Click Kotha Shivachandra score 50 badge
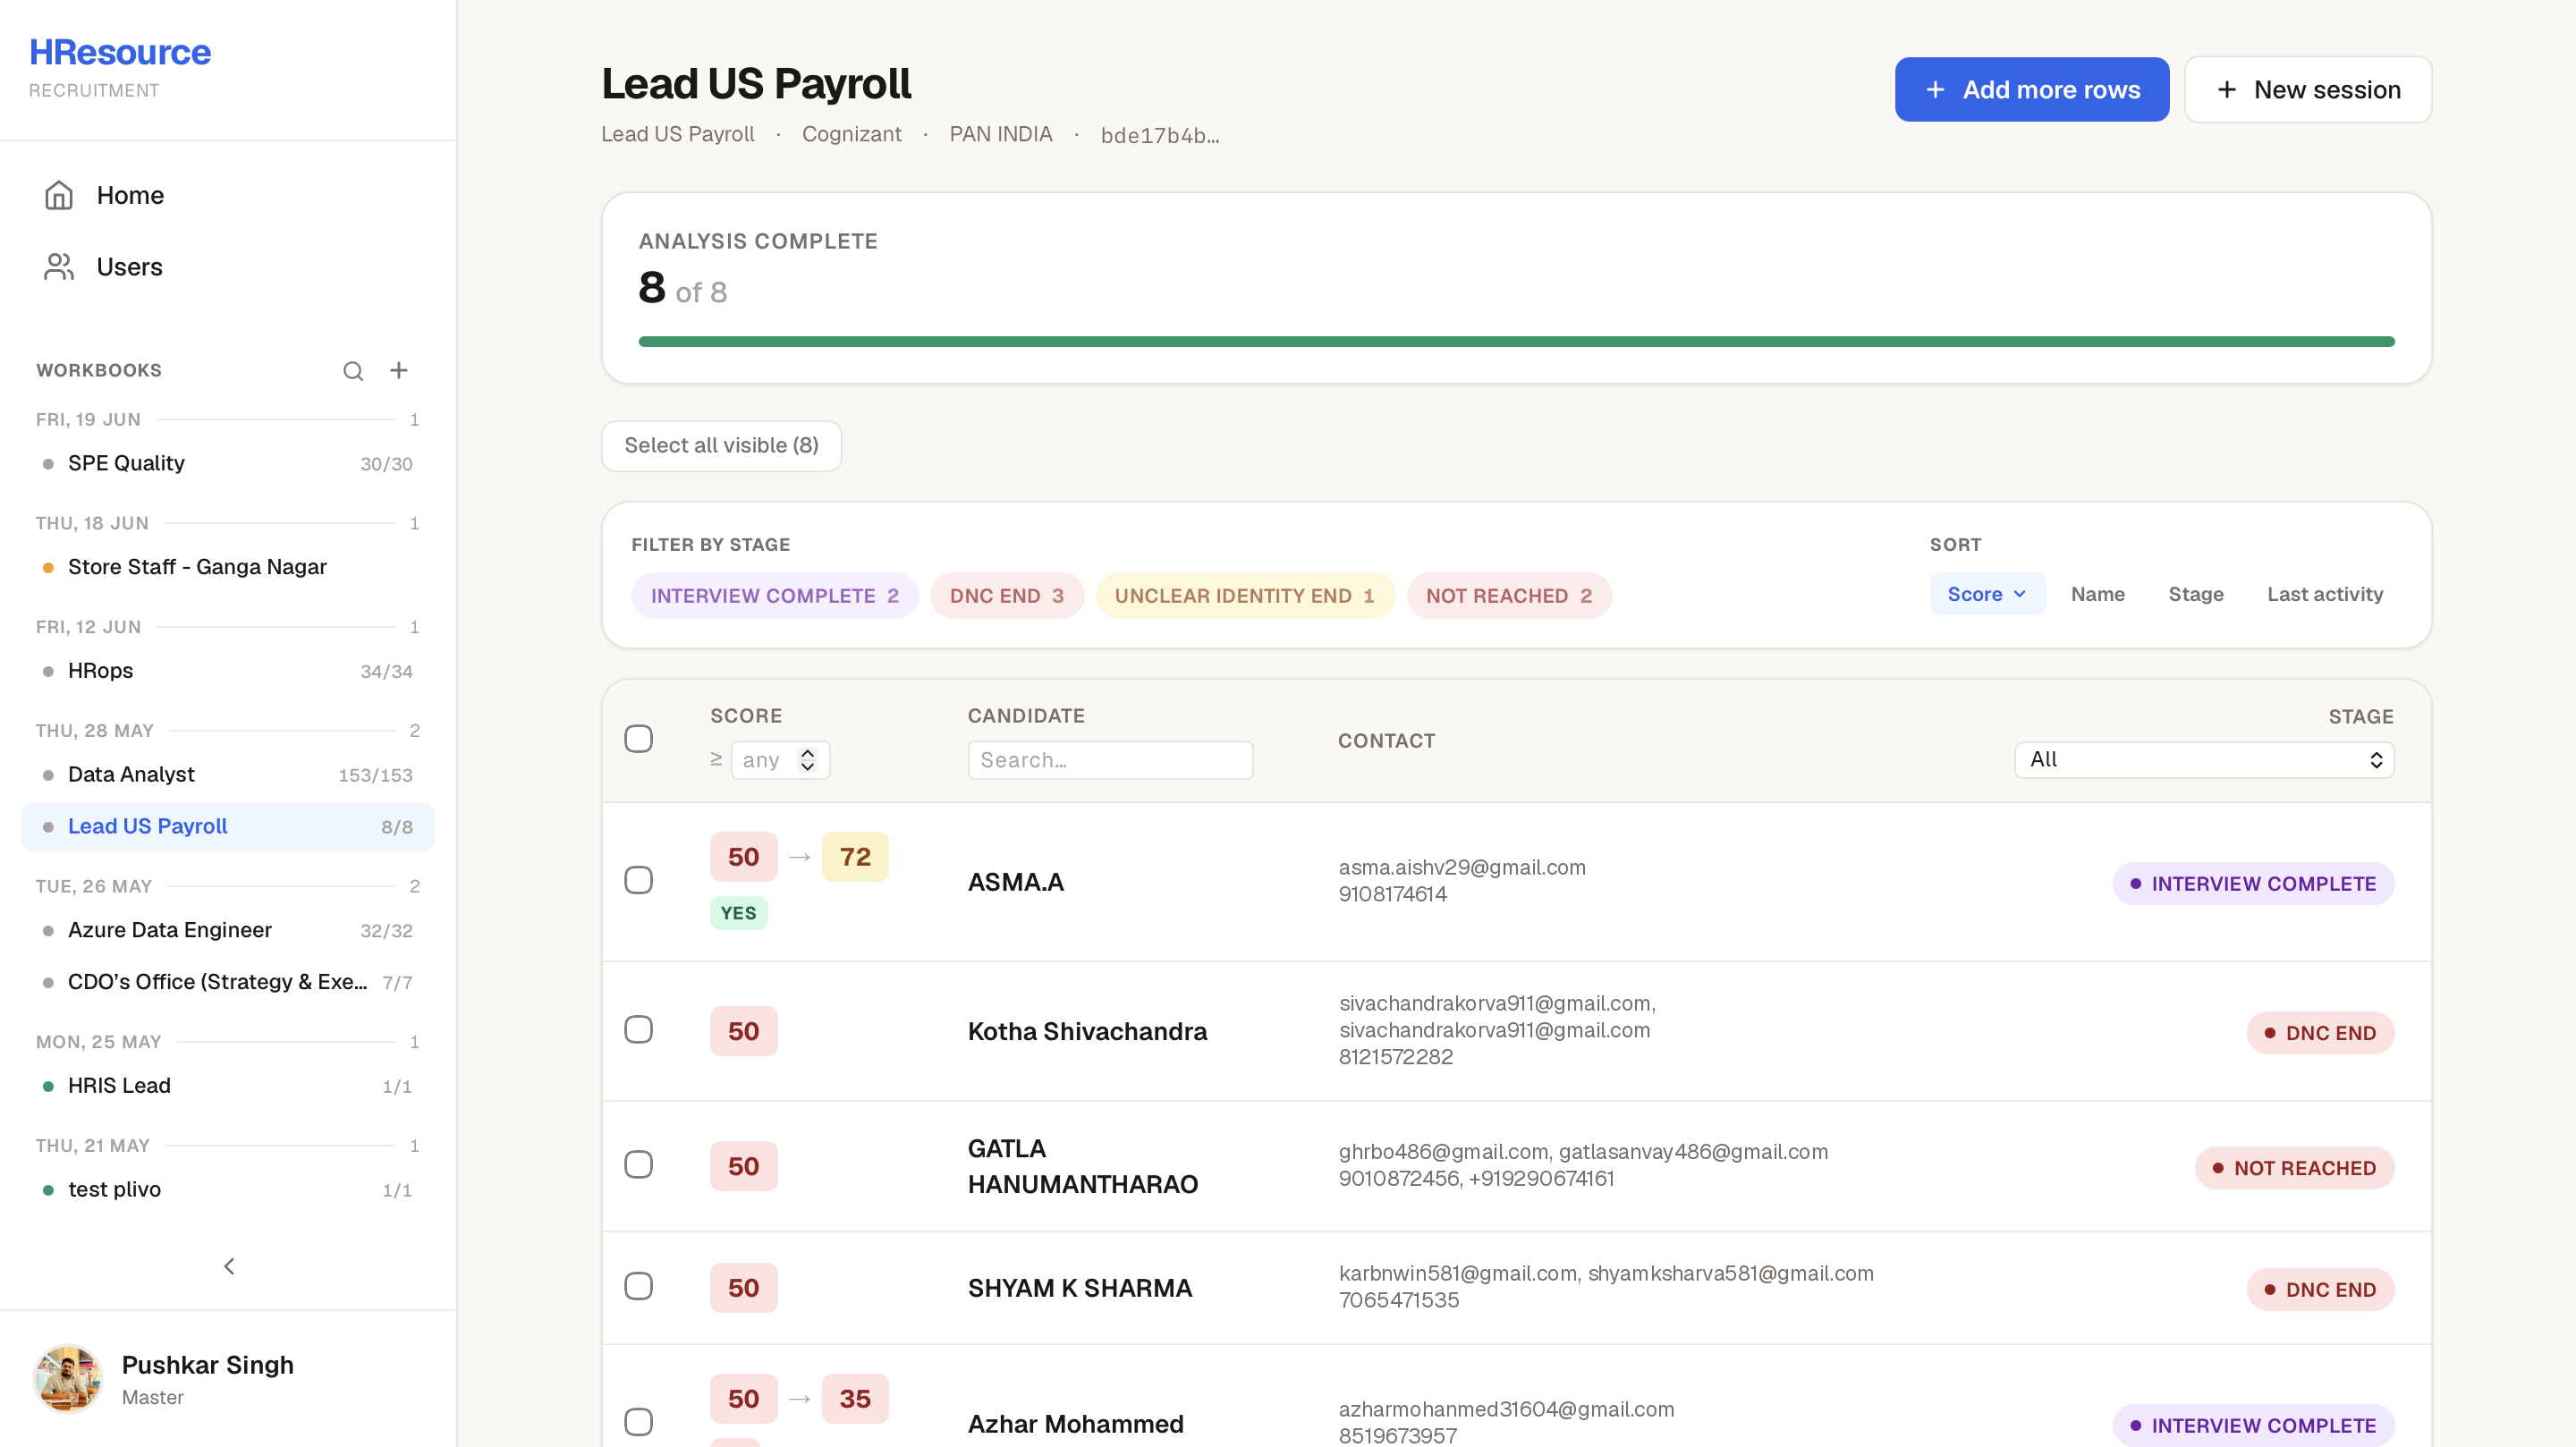2576x1447 pixels. 743,1032
